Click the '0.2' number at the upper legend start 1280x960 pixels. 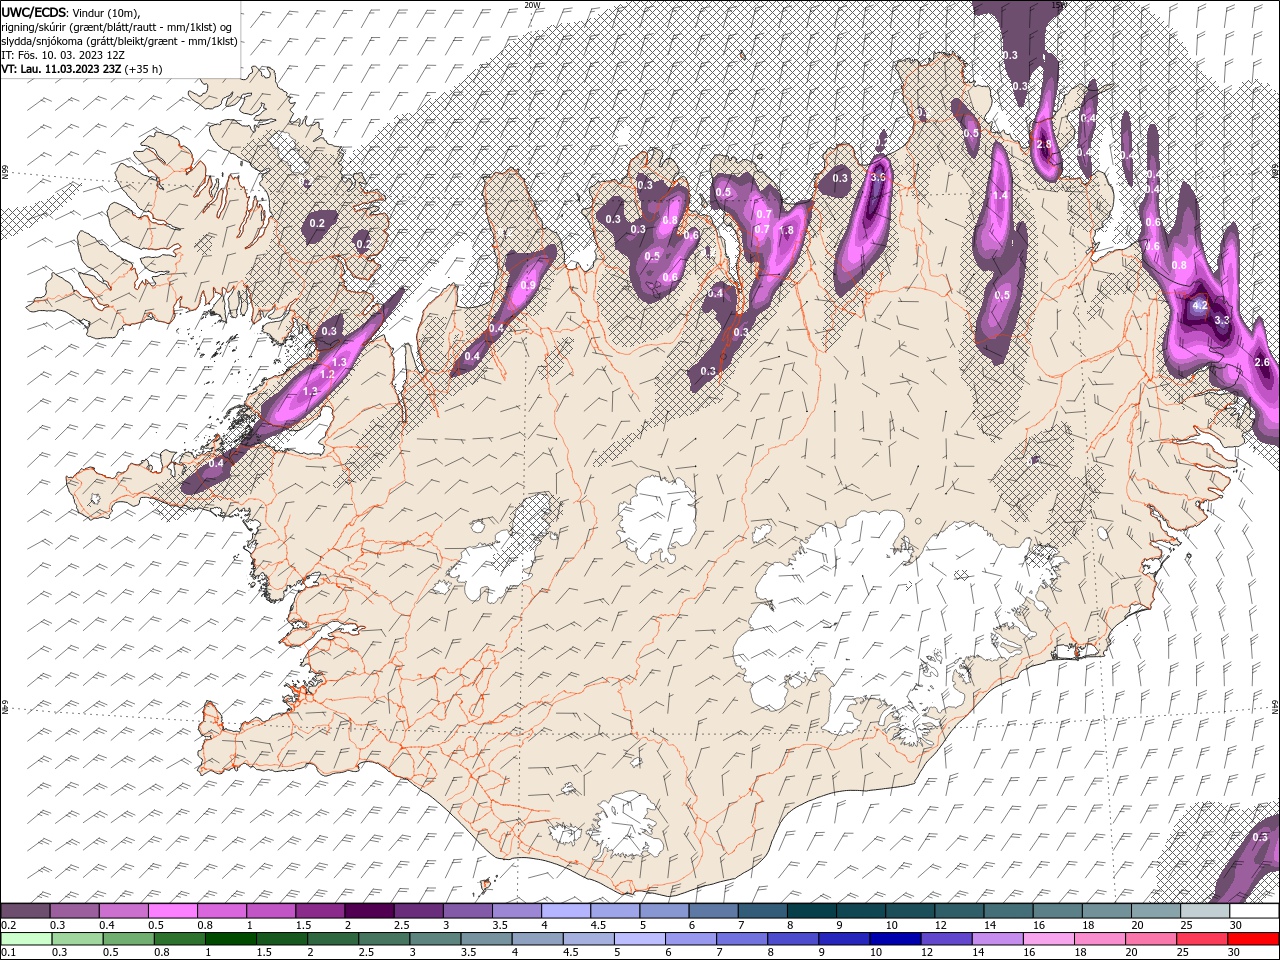[8, 925]
